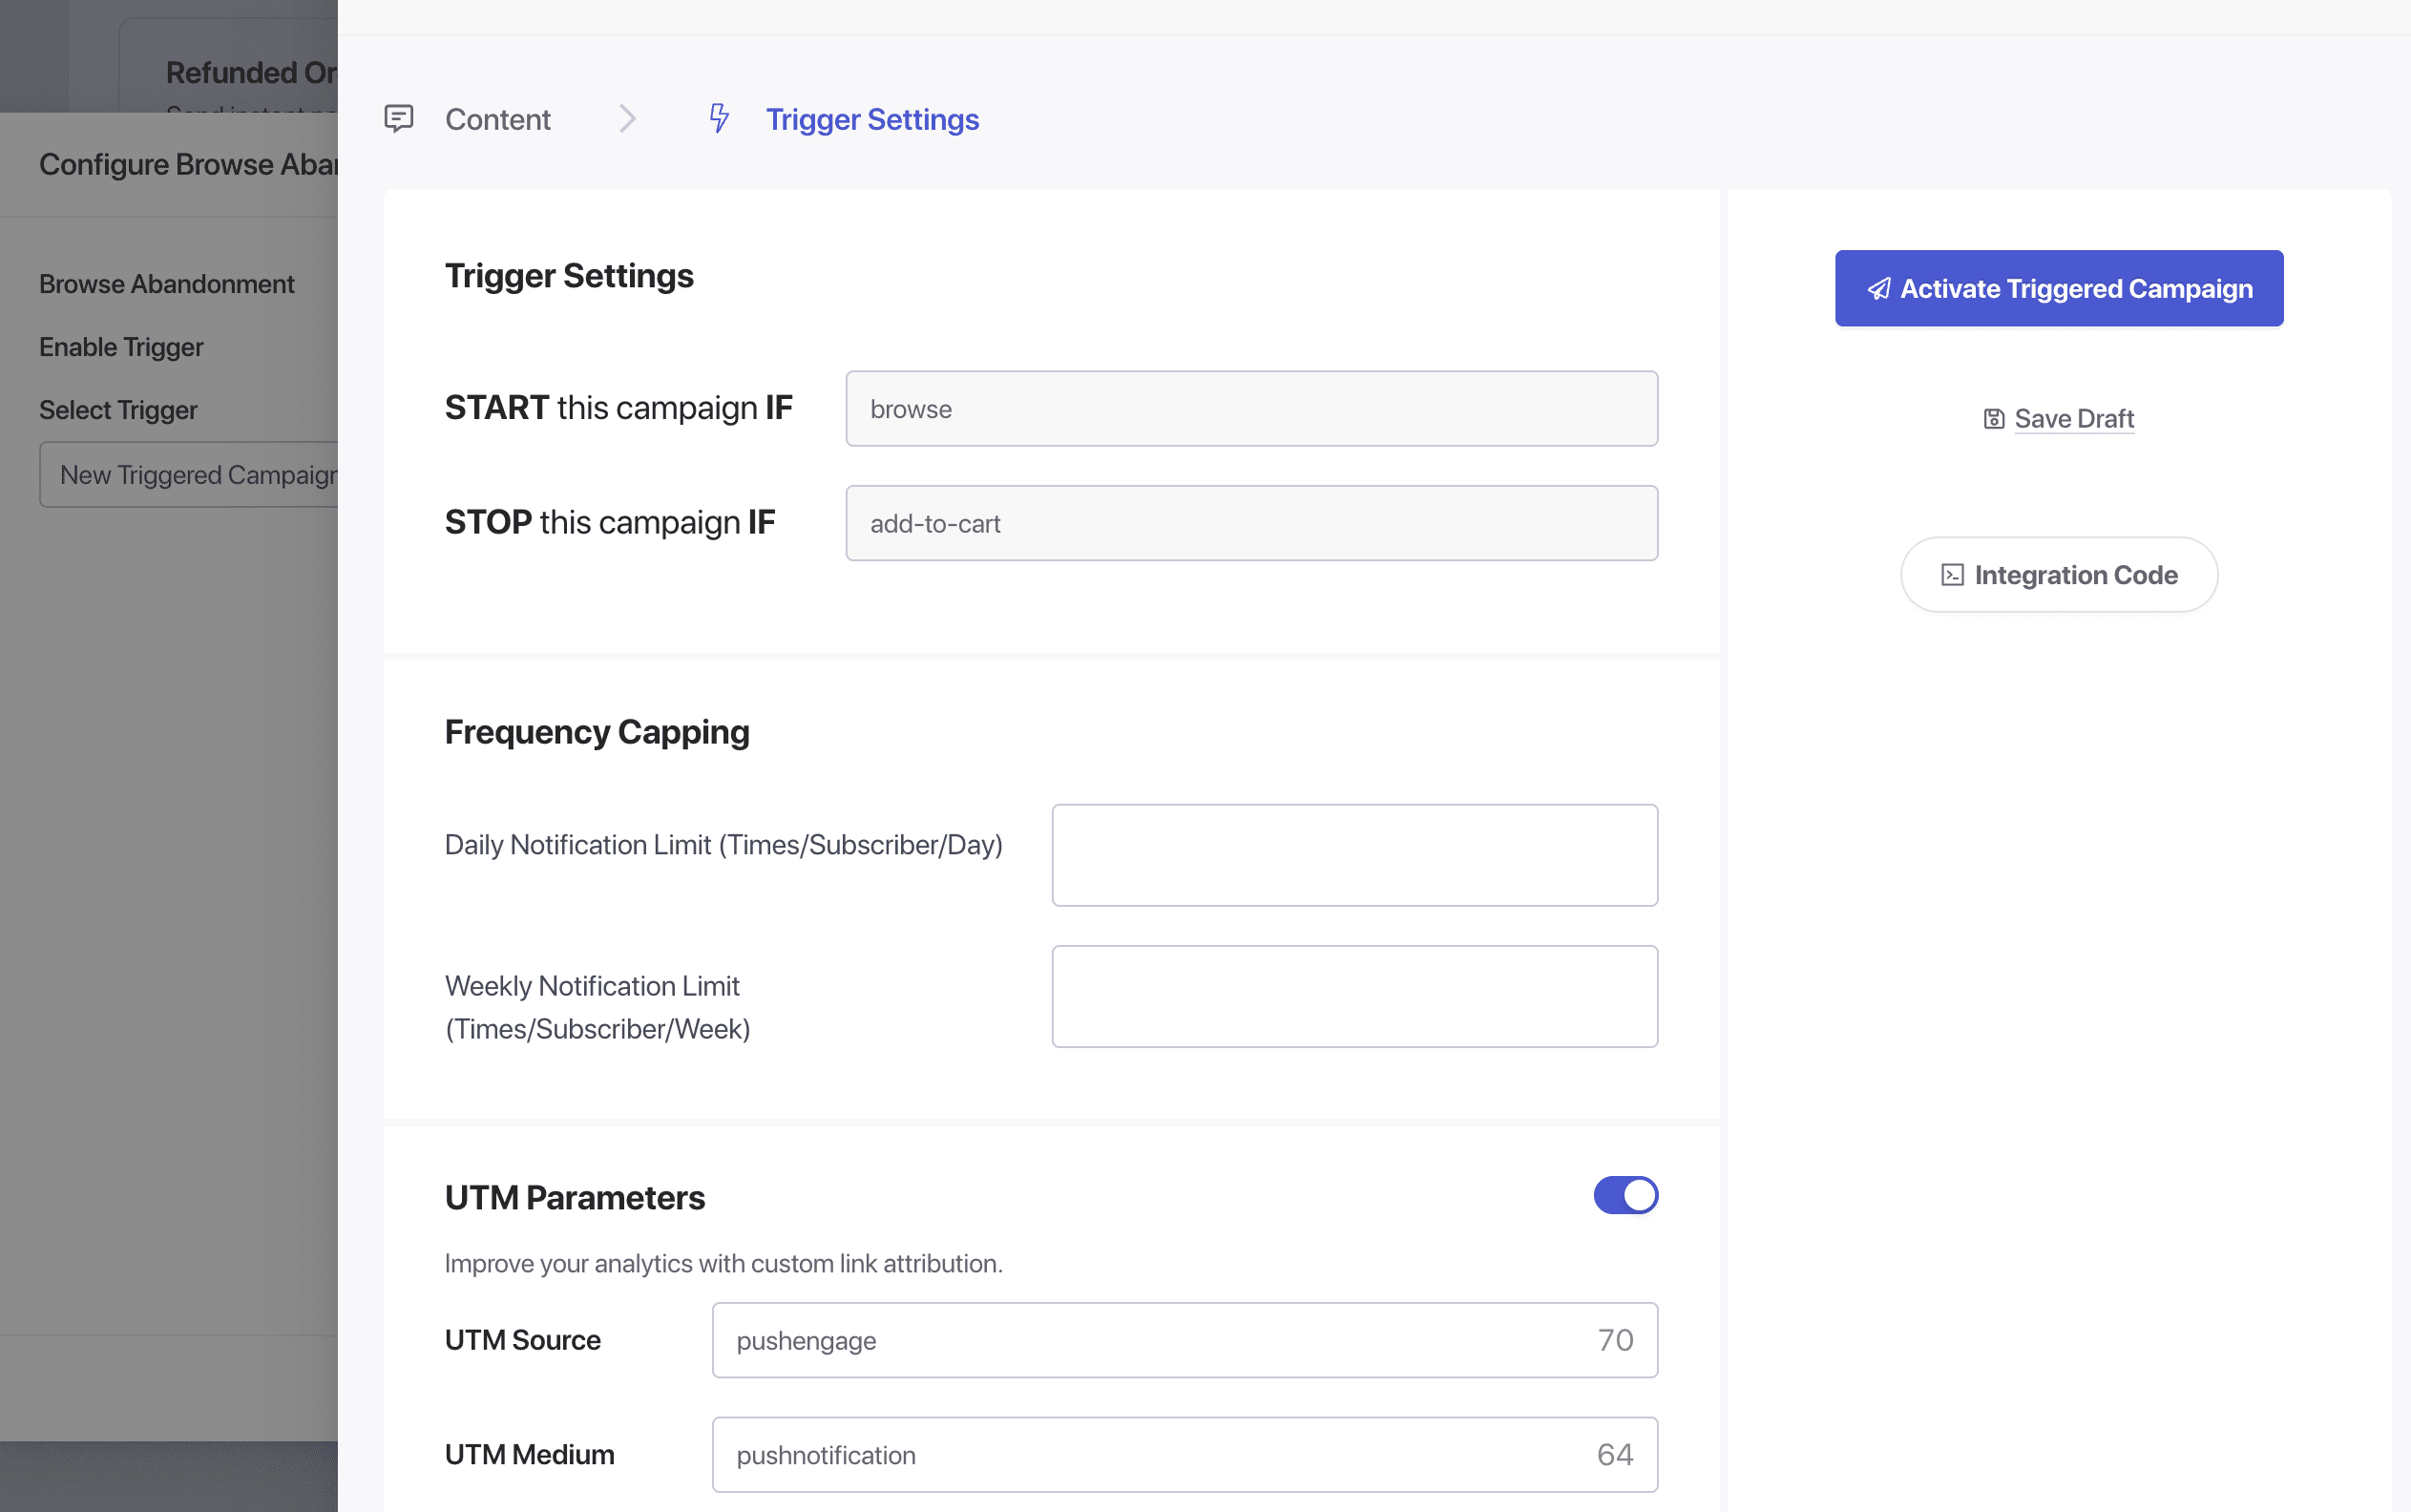The width and height of the screenshot is (2411, 1512).
Task: Open the START this campaign IF field
Action: click(x=1251, y=409)
